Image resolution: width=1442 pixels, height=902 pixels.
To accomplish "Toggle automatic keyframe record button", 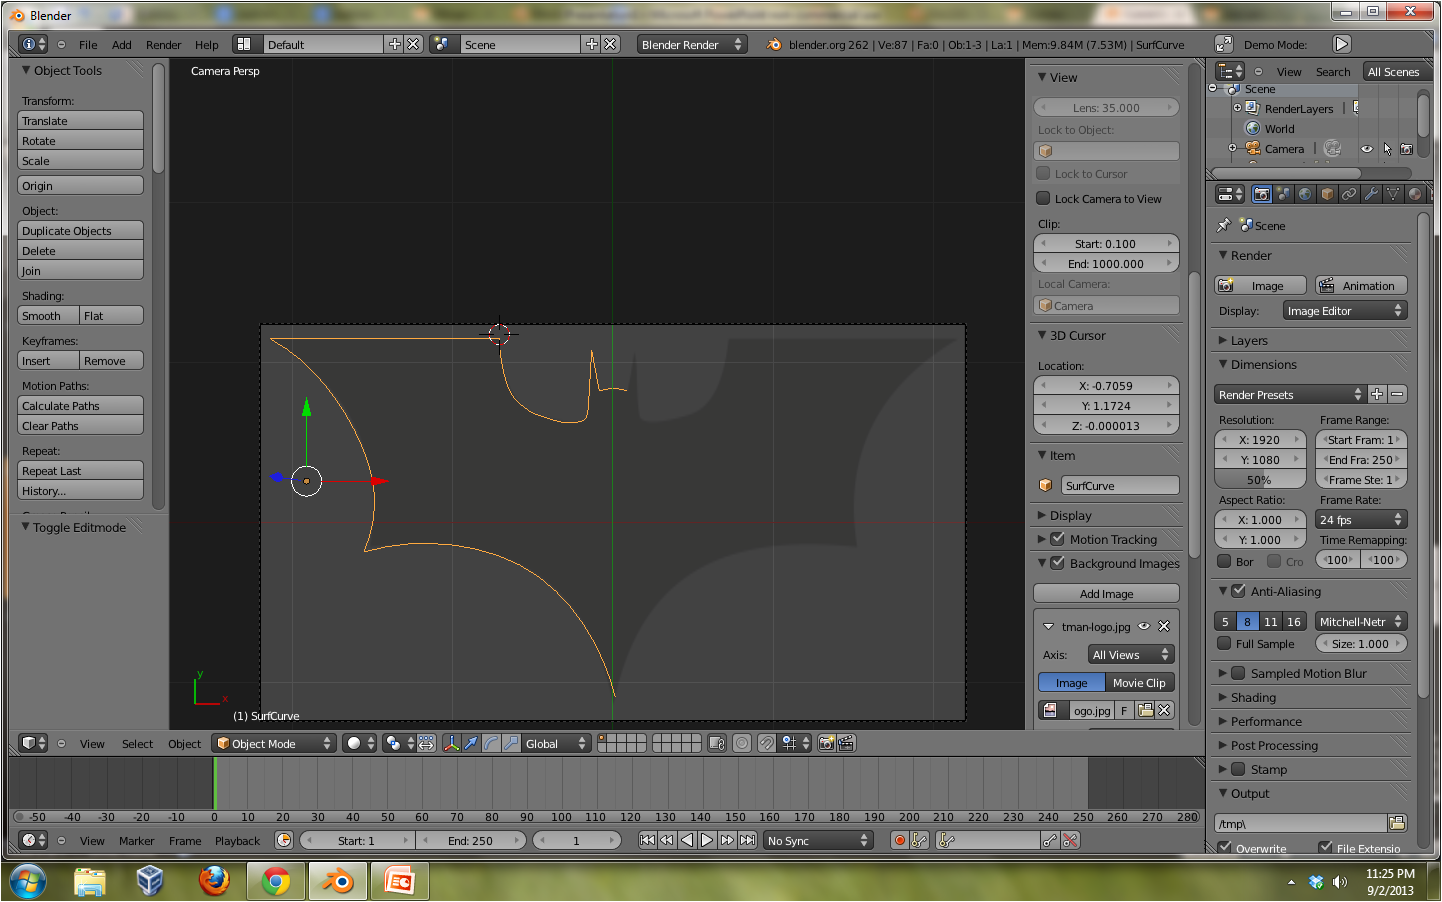I will pos(900,840).
